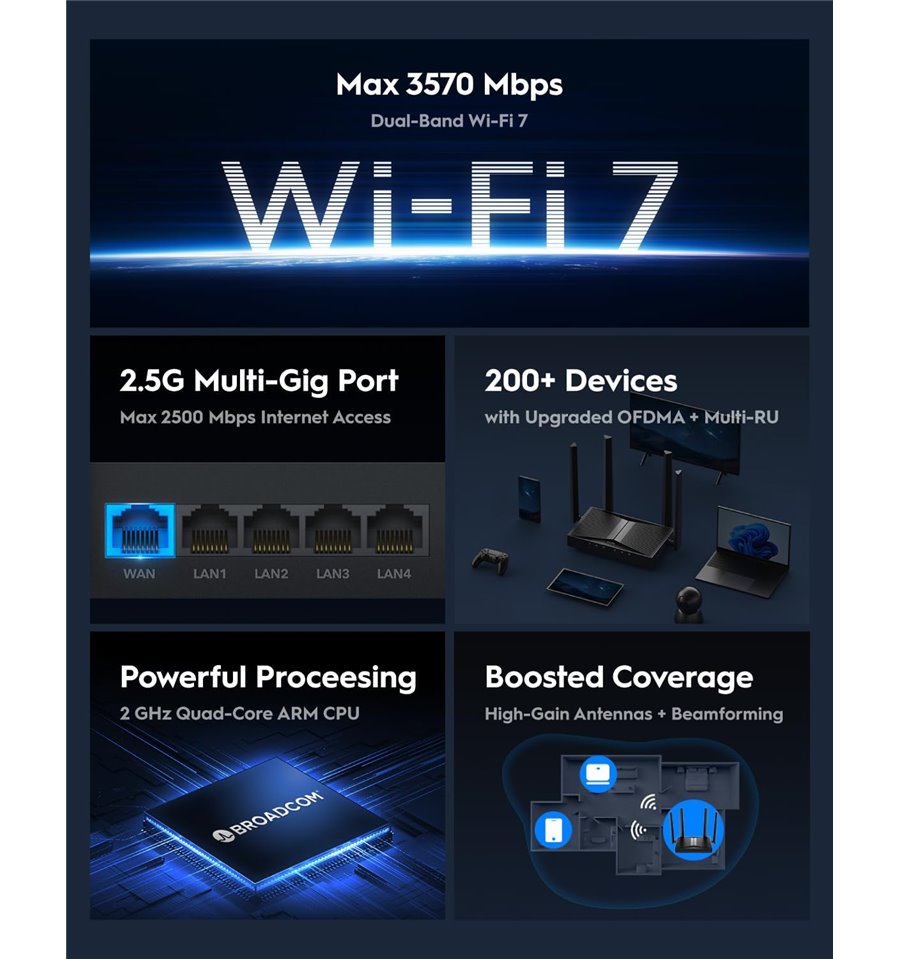This screenshot has width=900, height=959.
Task: Click the router icon in blue circle
Action: tap(693, 831)
